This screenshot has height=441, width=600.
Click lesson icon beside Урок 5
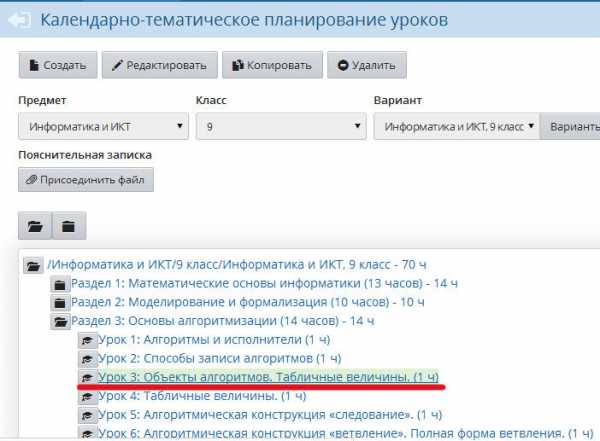(87, 415)
